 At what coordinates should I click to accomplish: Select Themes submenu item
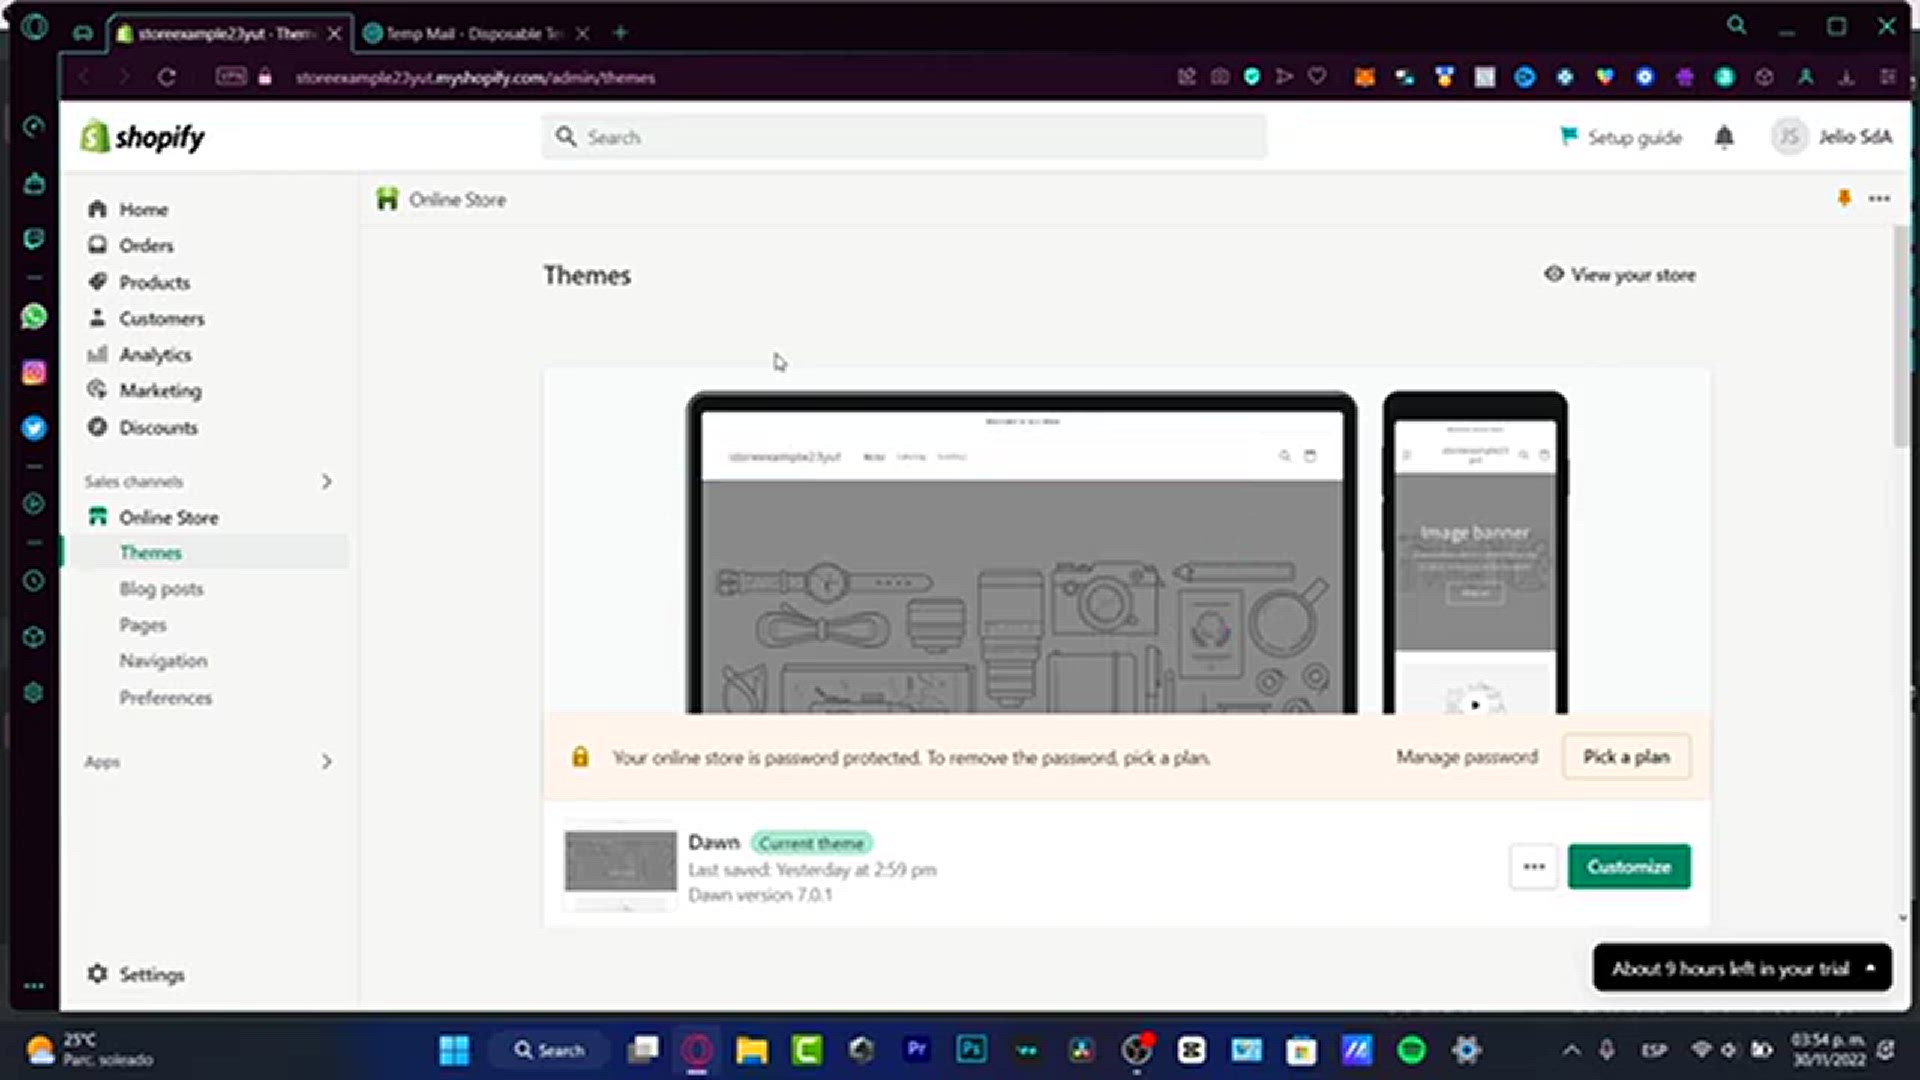tap(150, 552)
